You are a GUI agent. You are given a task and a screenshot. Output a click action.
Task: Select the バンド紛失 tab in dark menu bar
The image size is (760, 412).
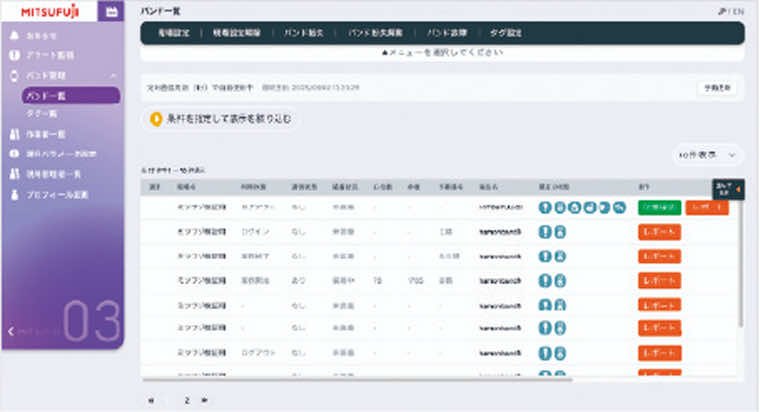pos(303,33)
